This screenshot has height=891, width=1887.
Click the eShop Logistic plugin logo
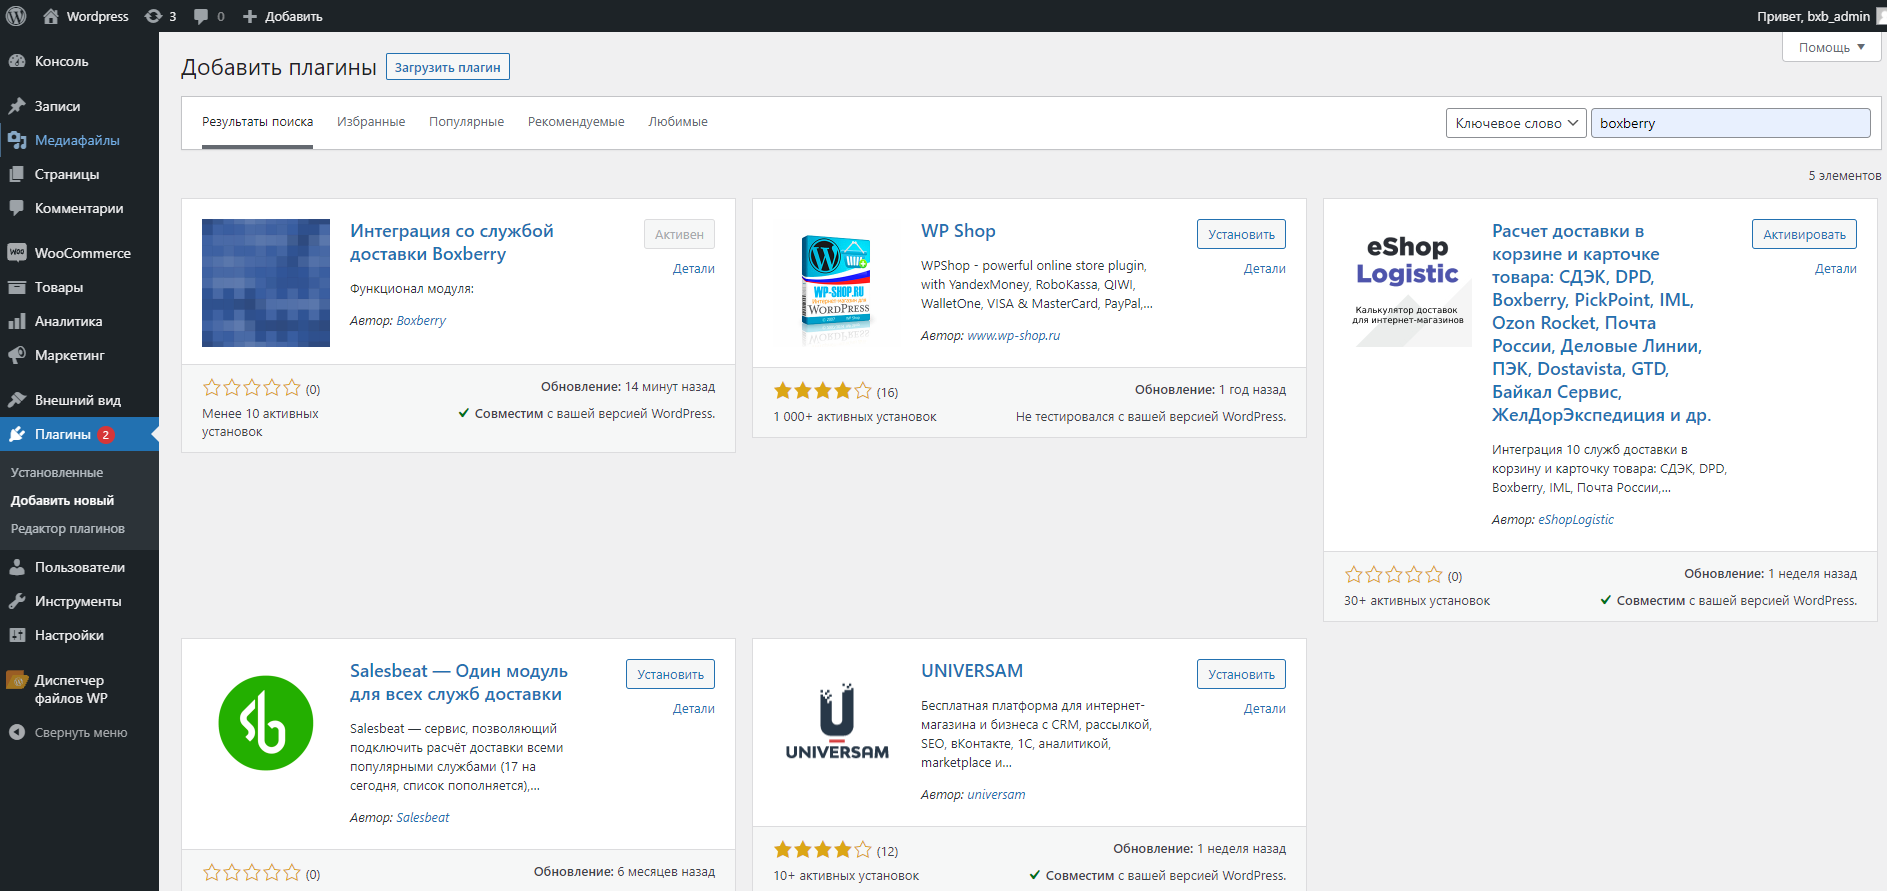(1408, 283)
